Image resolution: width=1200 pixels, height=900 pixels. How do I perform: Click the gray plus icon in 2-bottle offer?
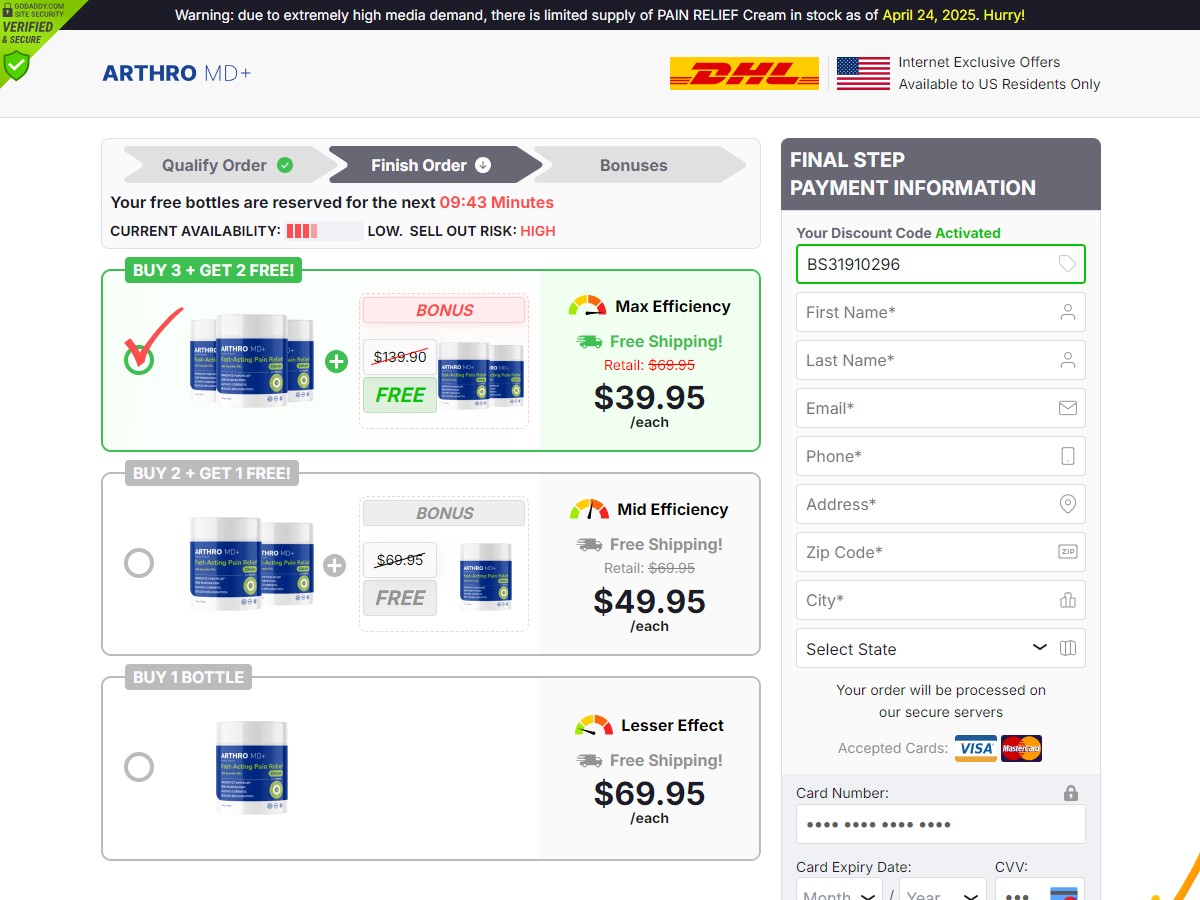(335, 565)
